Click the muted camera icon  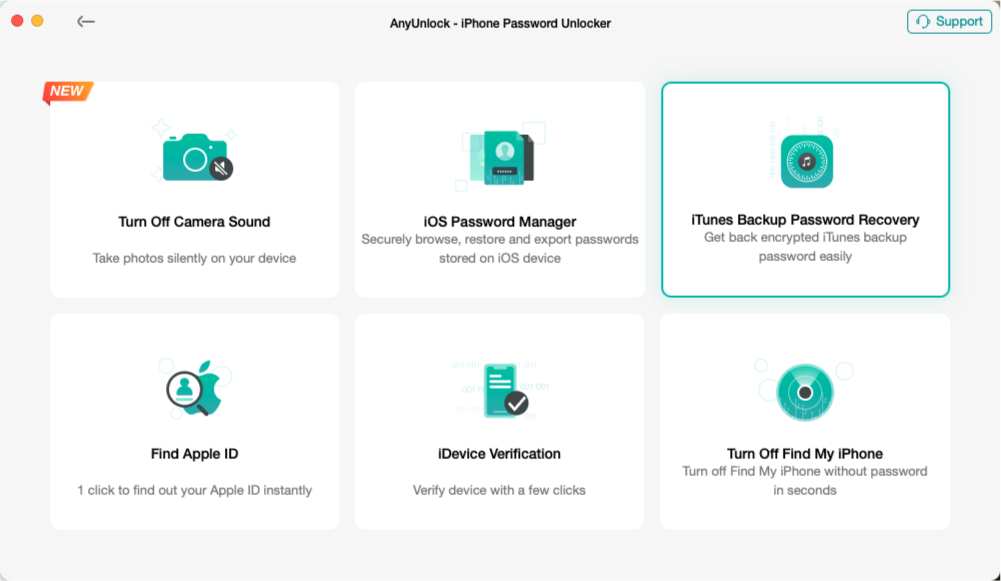197,156
